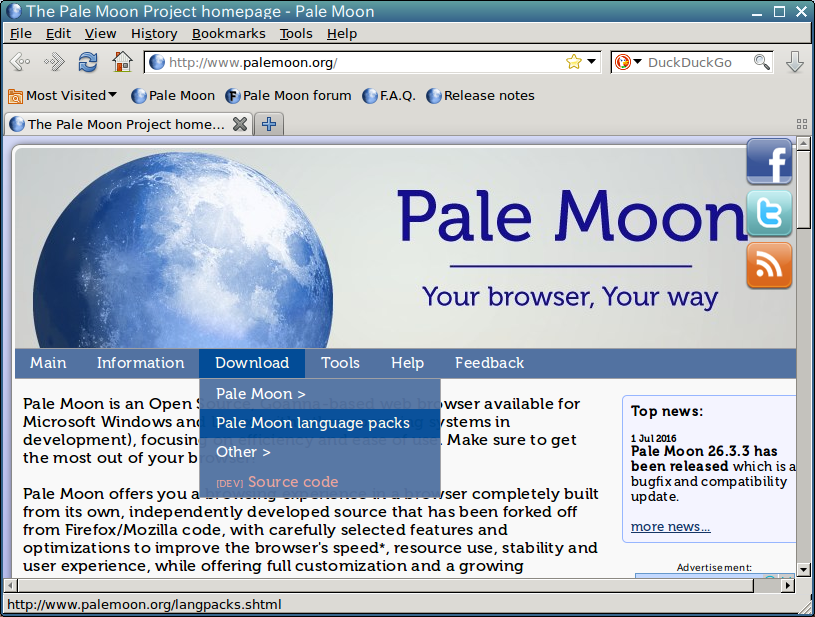Screen dimensions: 815x617
Task: Close the Pale Moon Project homepage tab
Action: (240, 124)
